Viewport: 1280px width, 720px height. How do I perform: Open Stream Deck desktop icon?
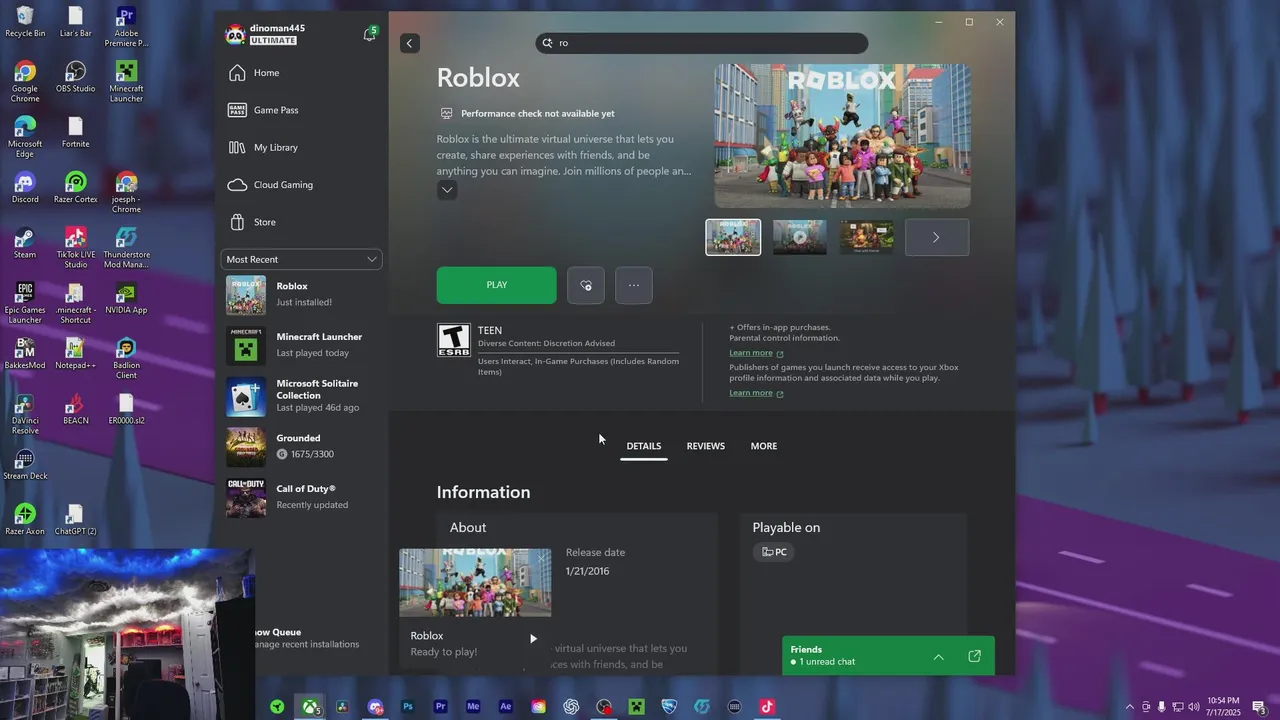(x=25, y=464)
